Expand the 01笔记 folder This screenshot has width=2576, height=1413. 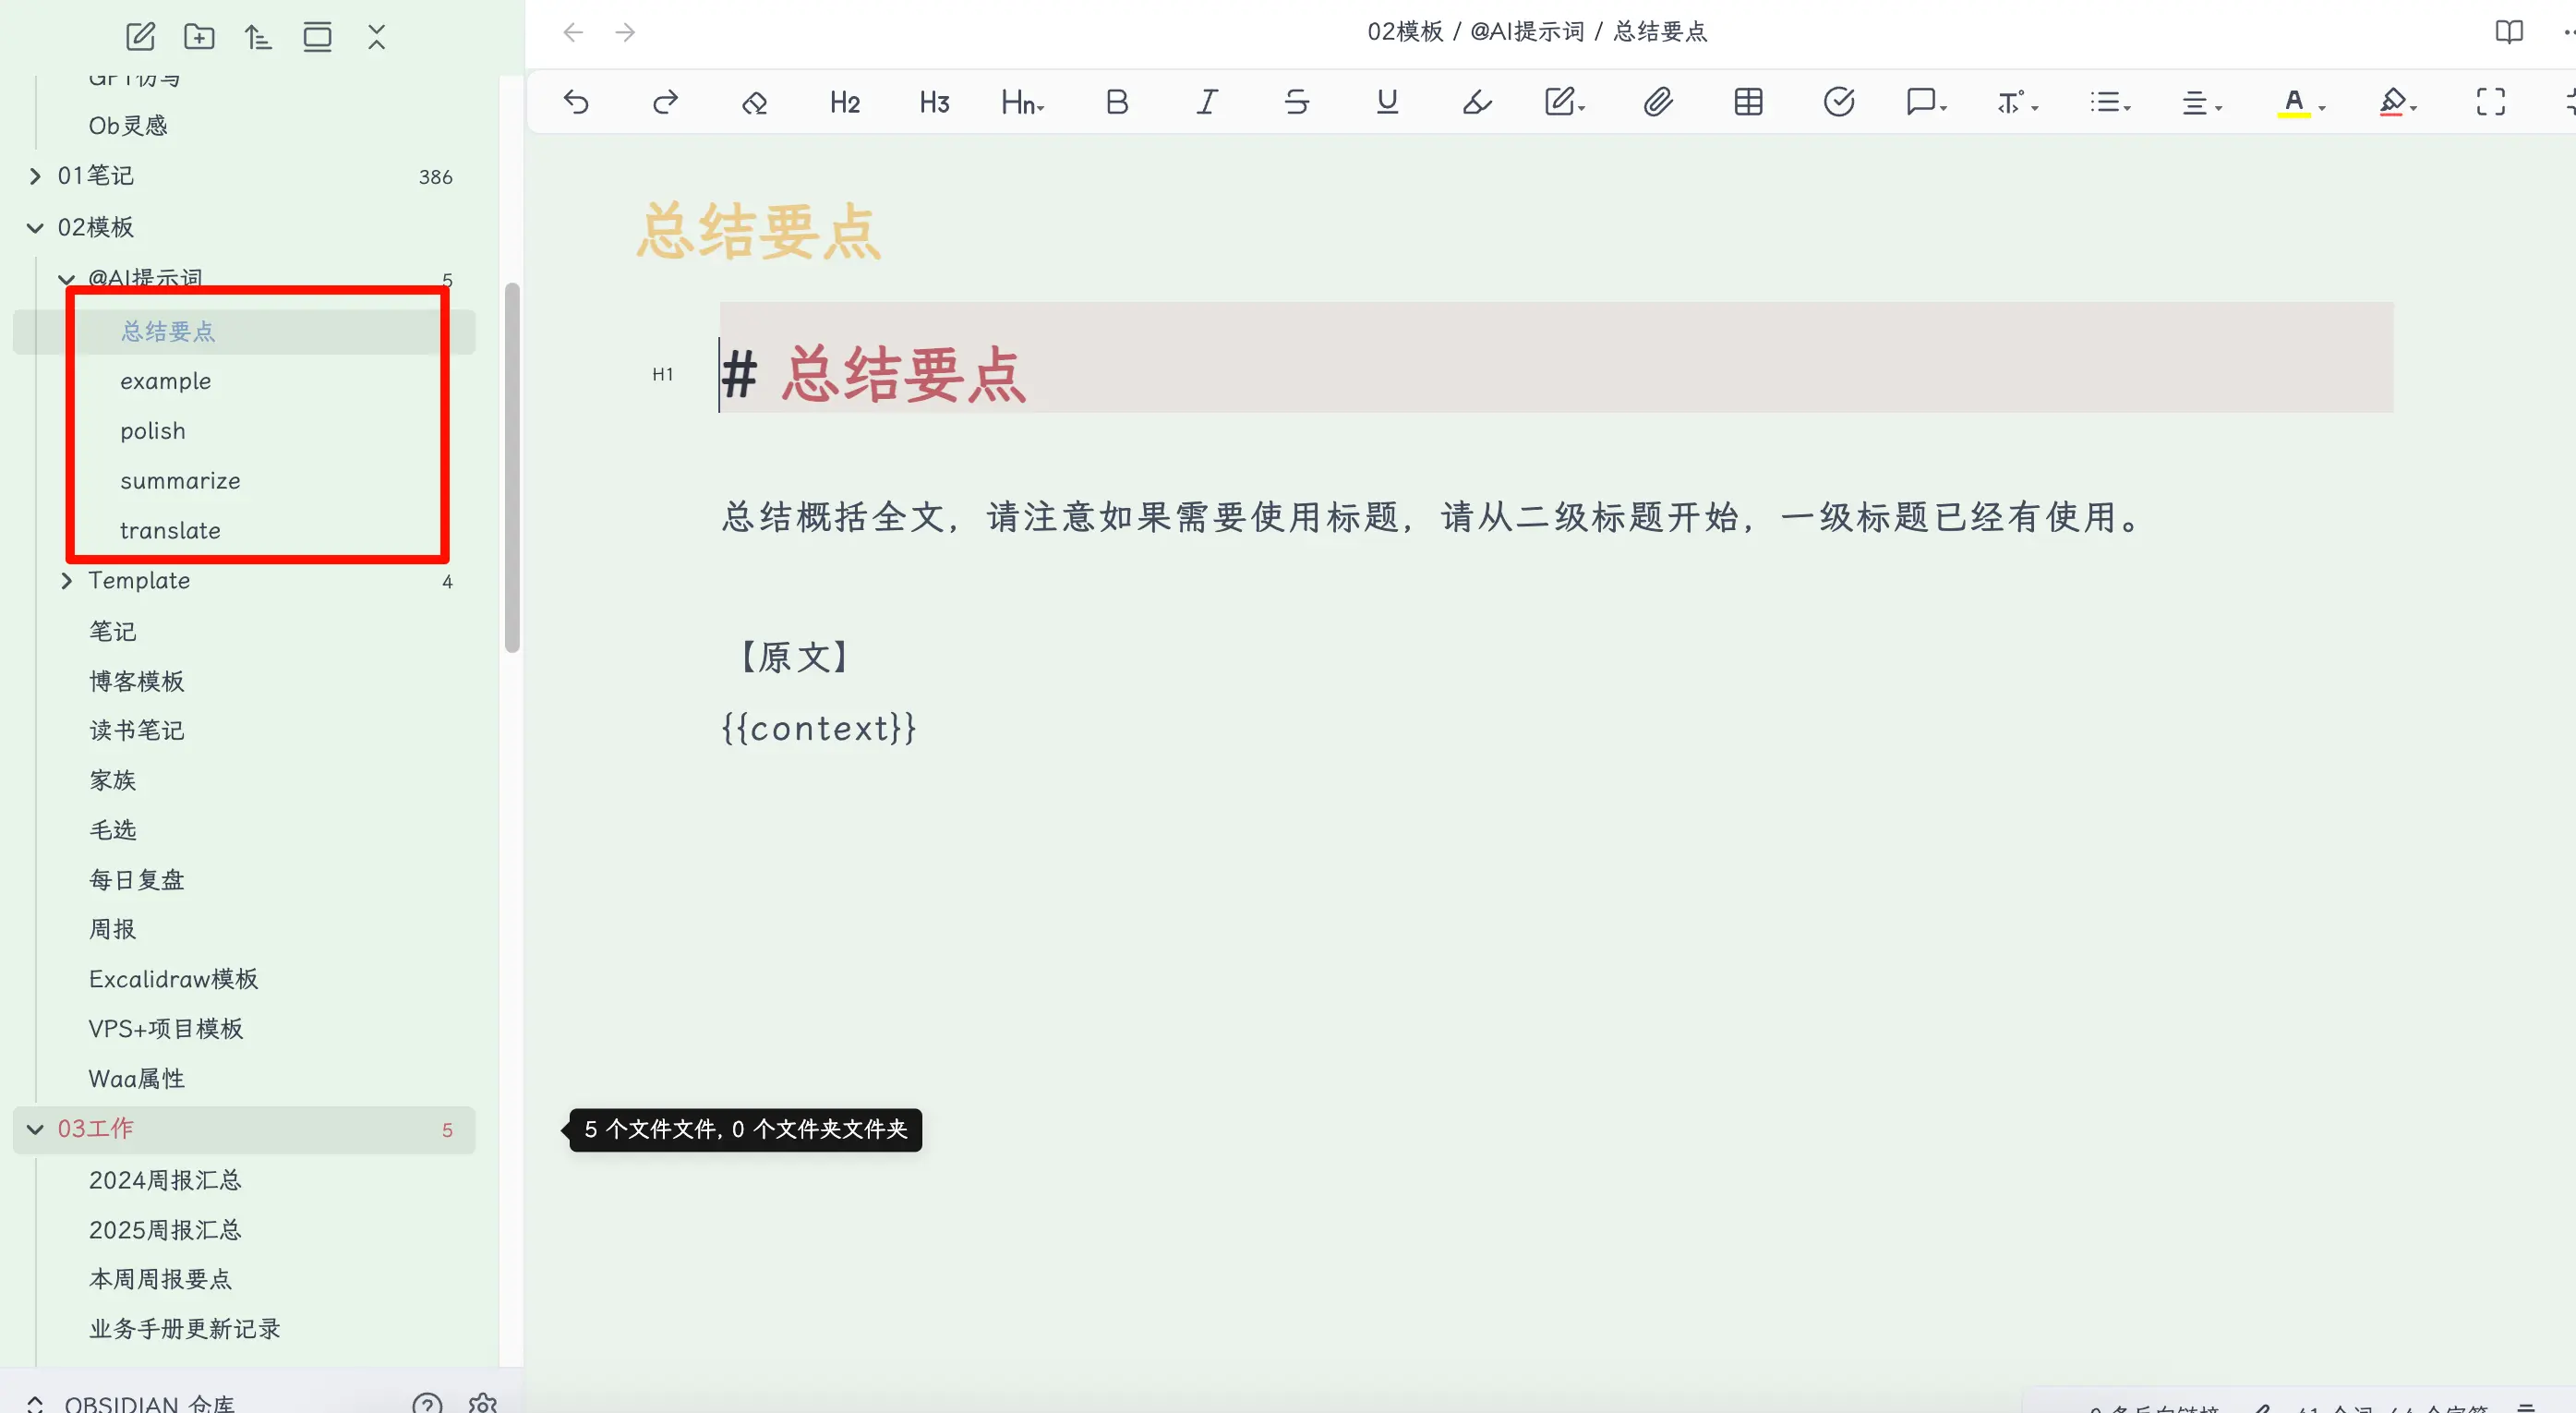pos(36,176)
